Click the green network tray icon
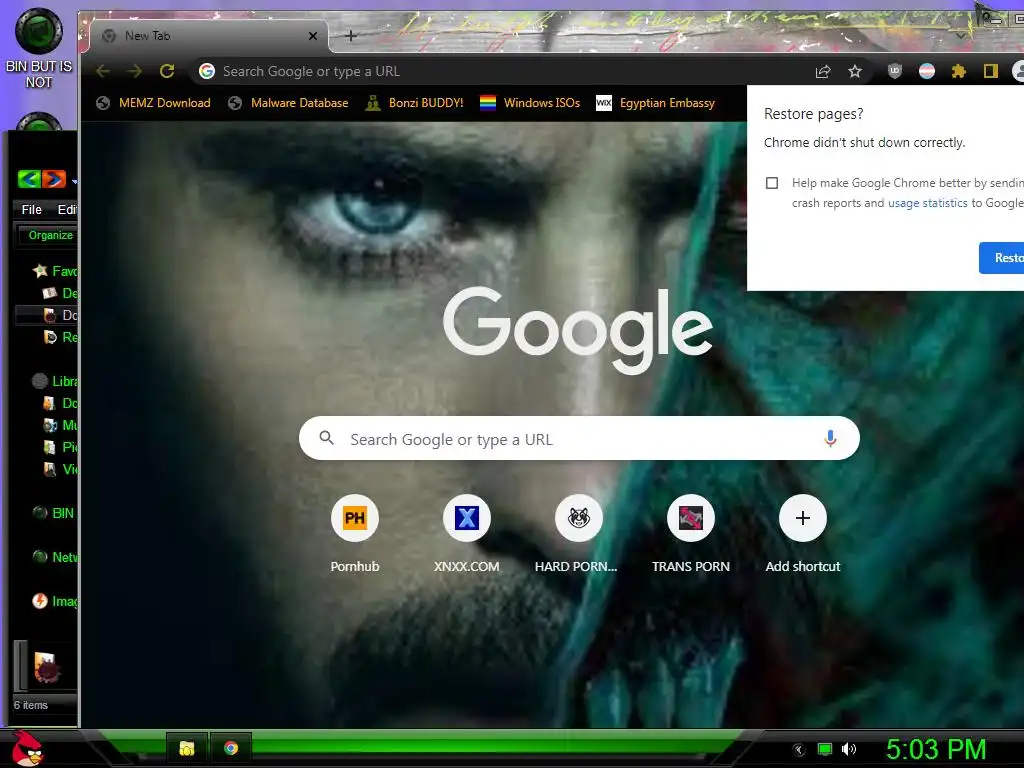The image size is (1024, 768). tap(825, 749)
